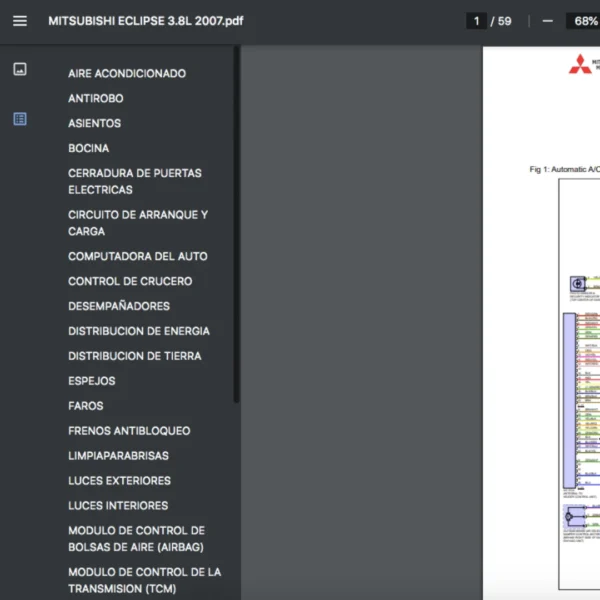Navigate to COMPUTADORA DEL AUTO
The height and width of the screenshot is (600, 600).
[137, 256]
